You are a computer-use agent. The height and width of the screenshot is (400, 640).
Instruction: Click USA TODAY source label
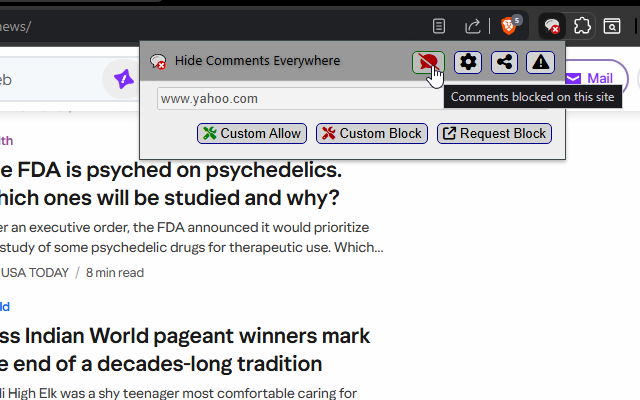[35, 273]
